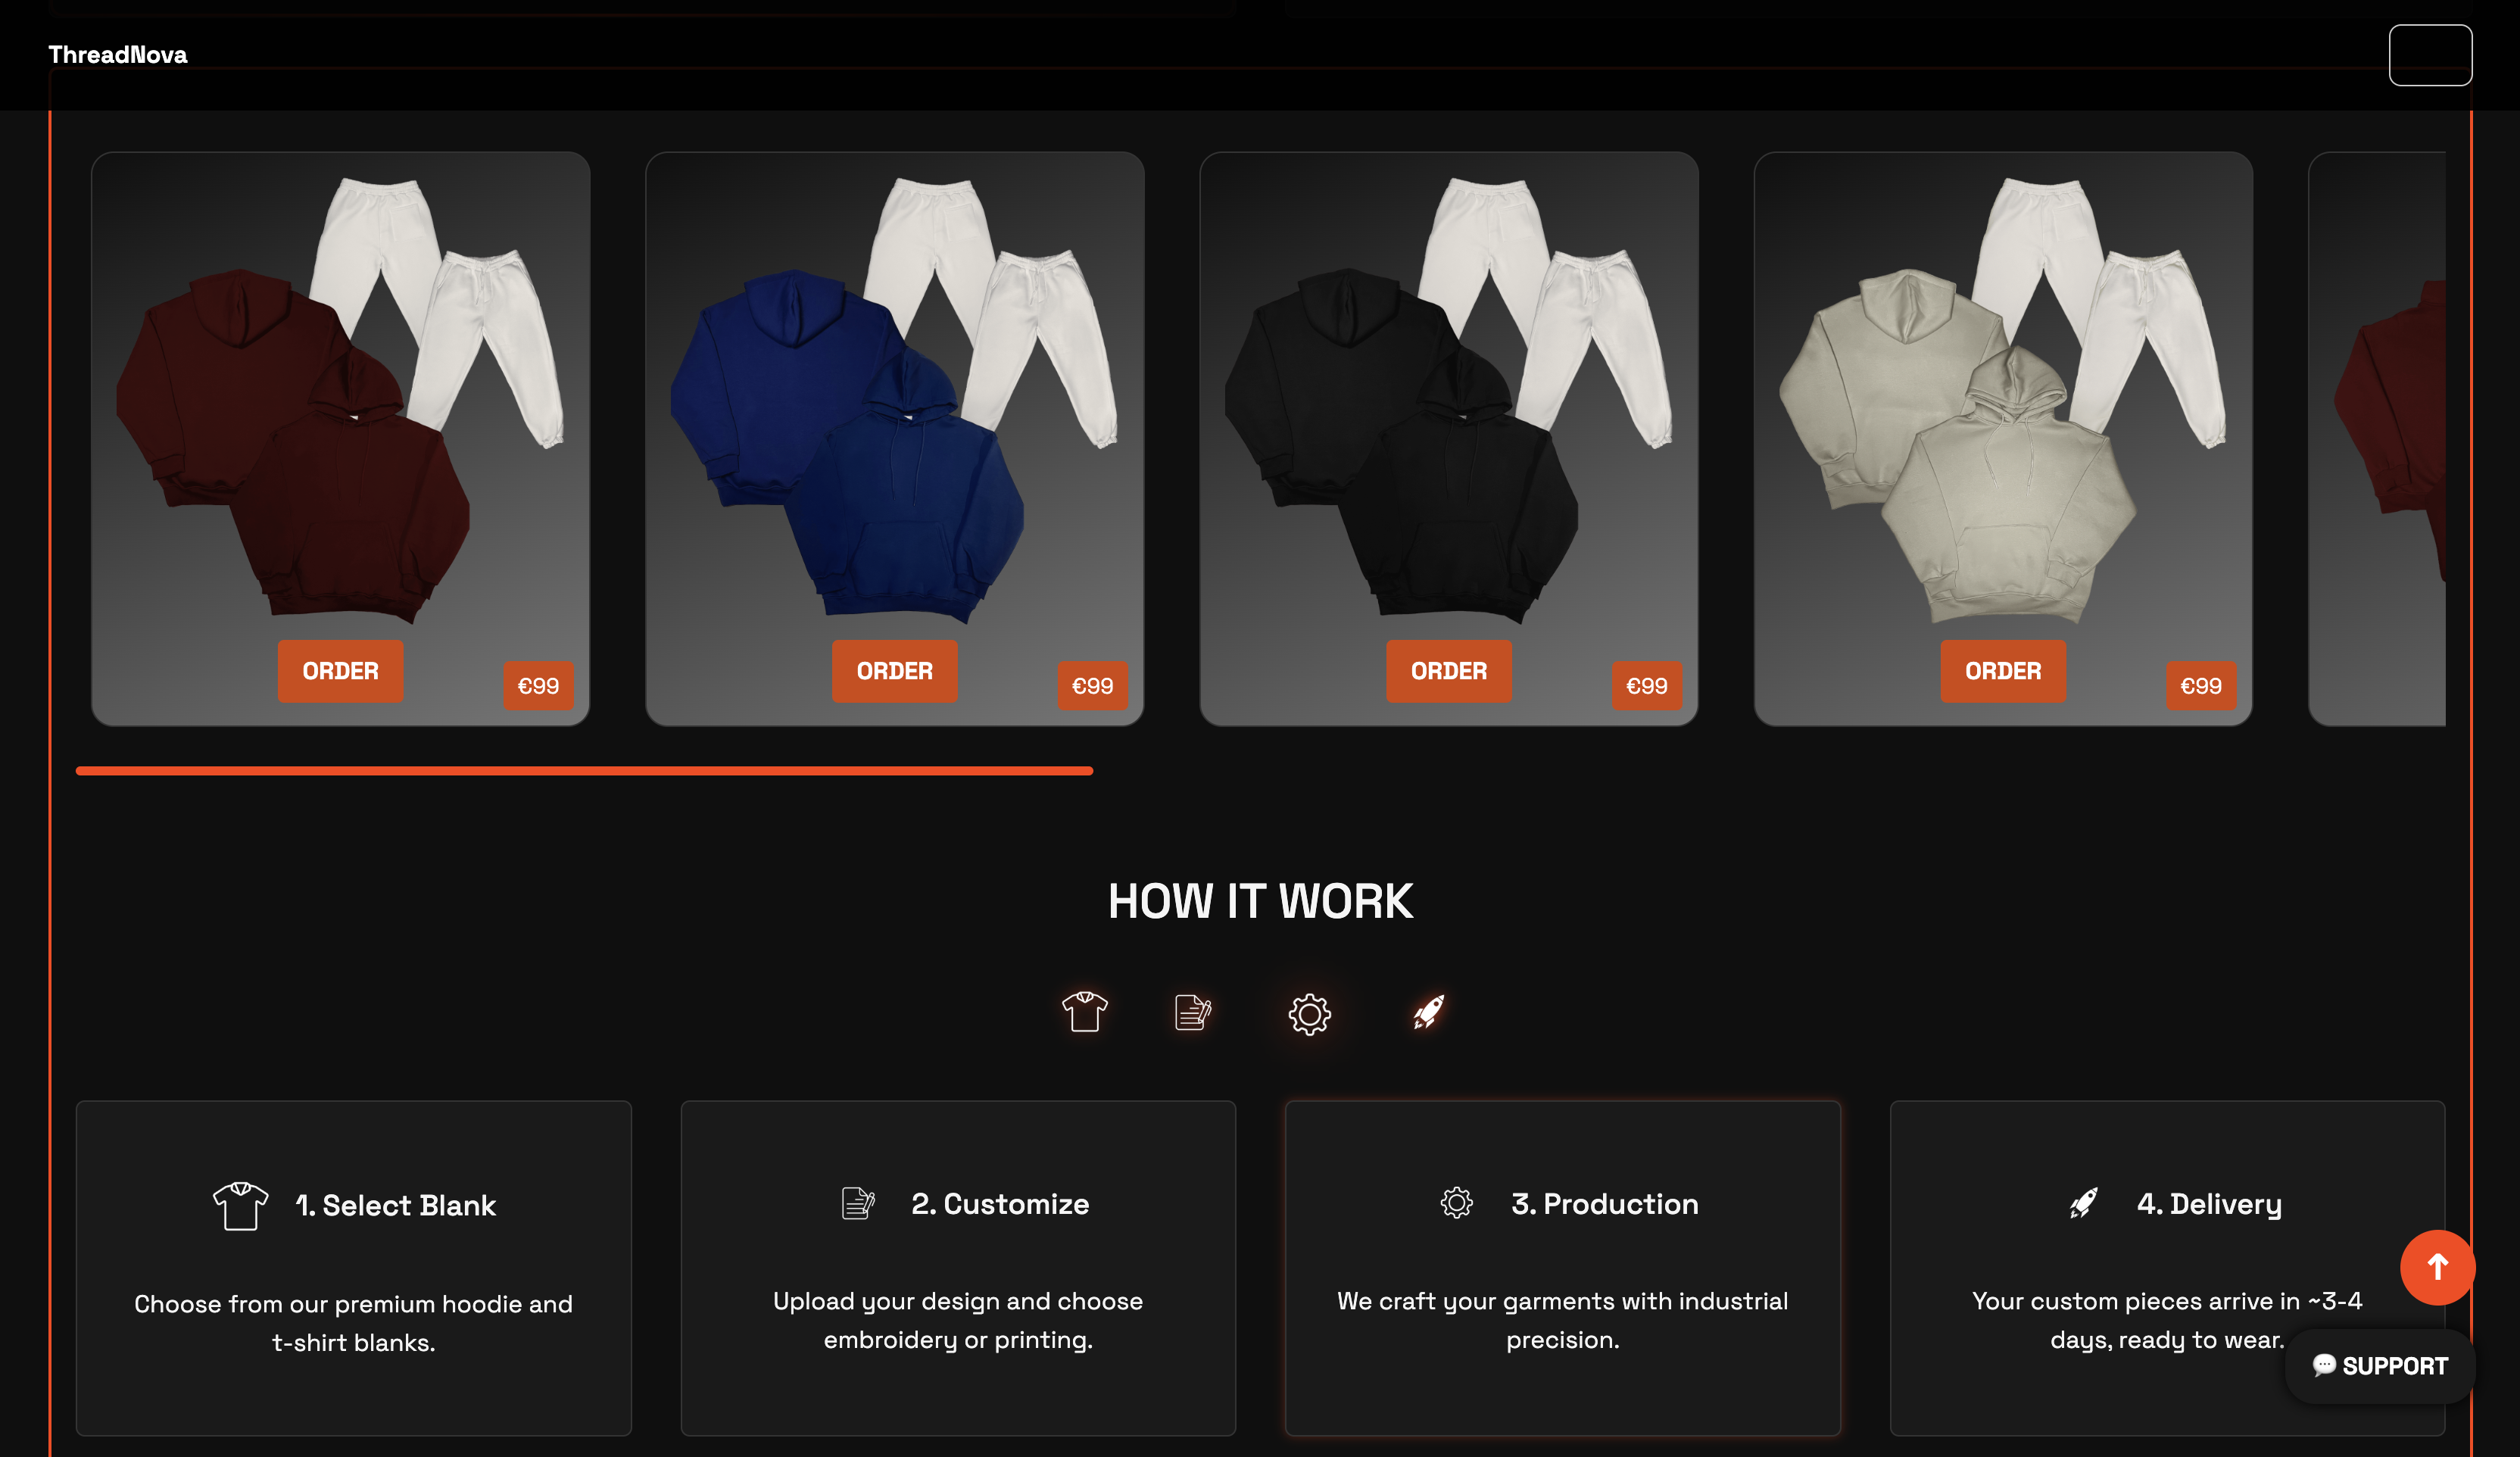Click €99 price tag on black set
The height and width of the screenshot is (1457, 2520).
pyautogui.click(x=1646, y=686)
